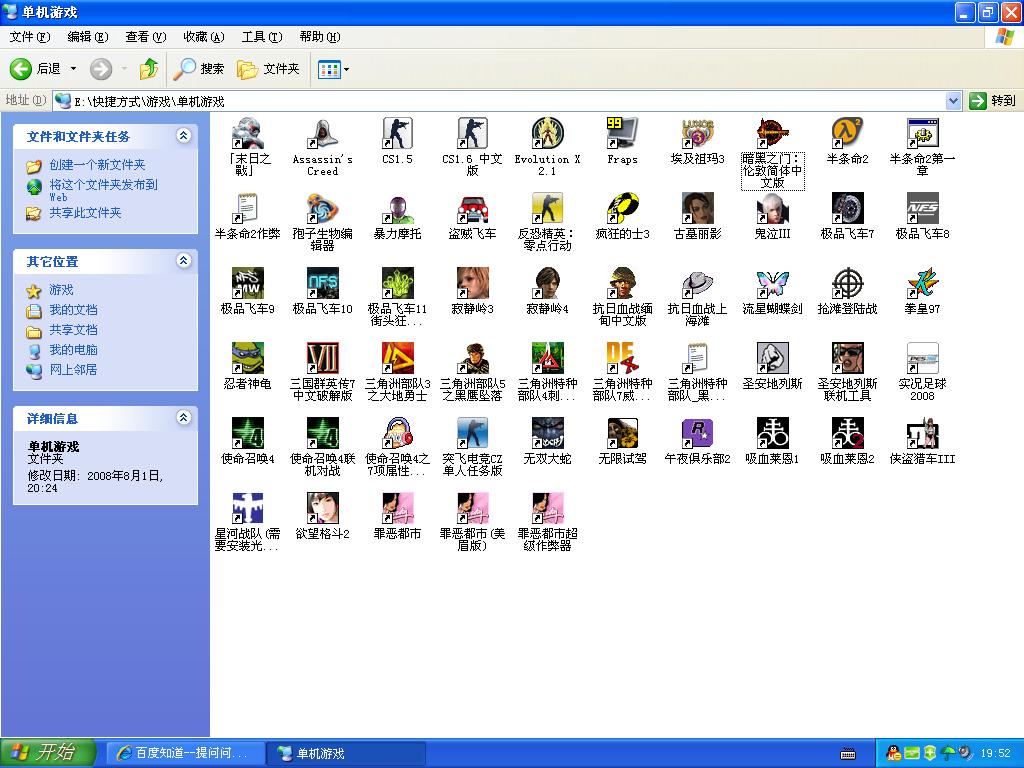The image size is (1024, 768).
Task: Click the 圣安地列斯 shortcut icon
Action: click(x=772, y=359)
